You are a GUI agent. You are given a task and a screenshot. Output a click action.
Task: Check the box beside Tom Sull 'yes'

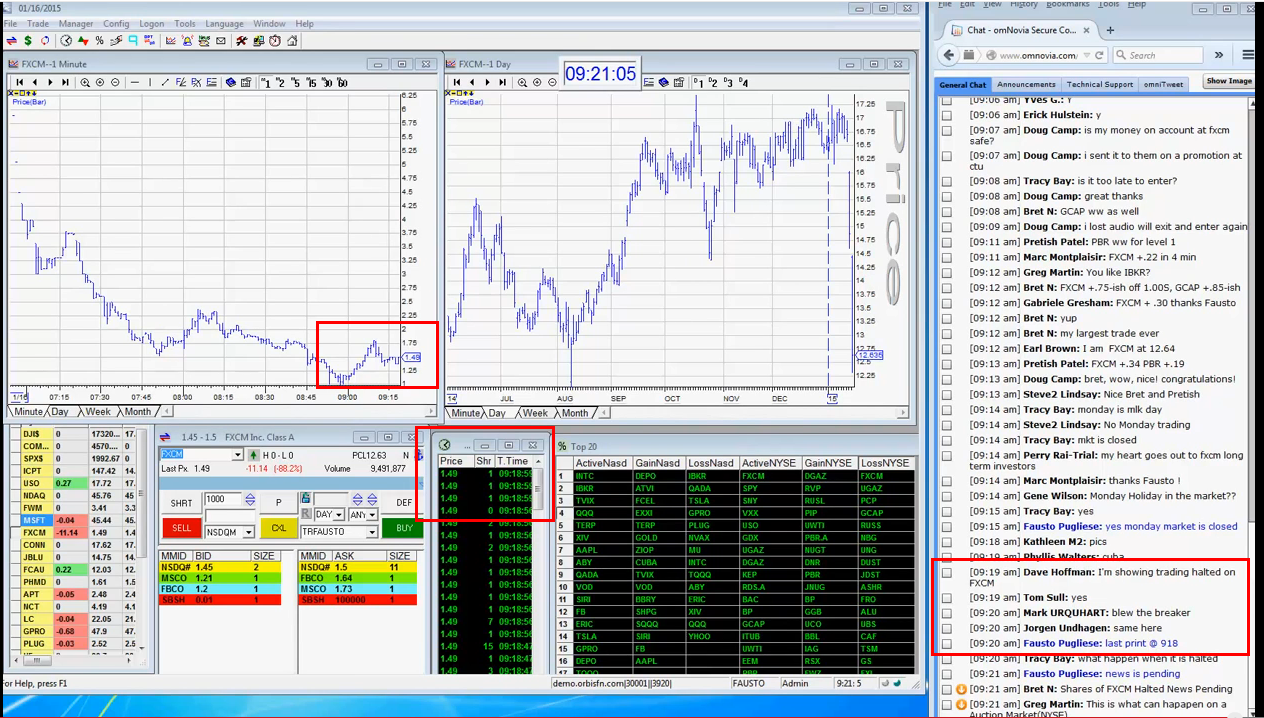tap(946, 598)
